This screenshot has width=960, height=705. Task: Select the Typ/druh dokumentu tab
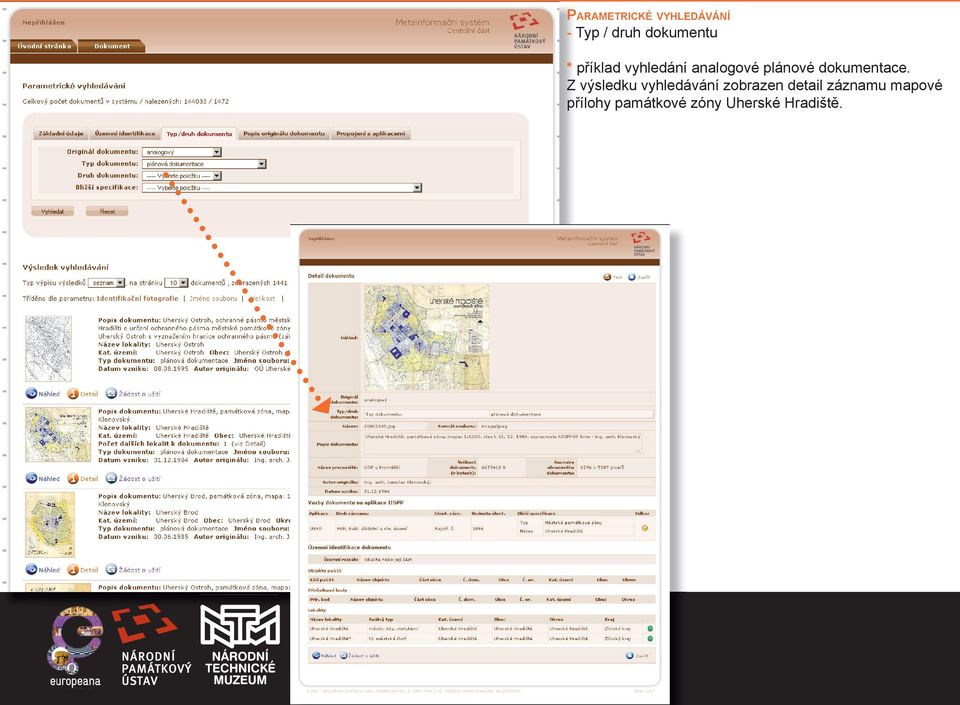200,133
